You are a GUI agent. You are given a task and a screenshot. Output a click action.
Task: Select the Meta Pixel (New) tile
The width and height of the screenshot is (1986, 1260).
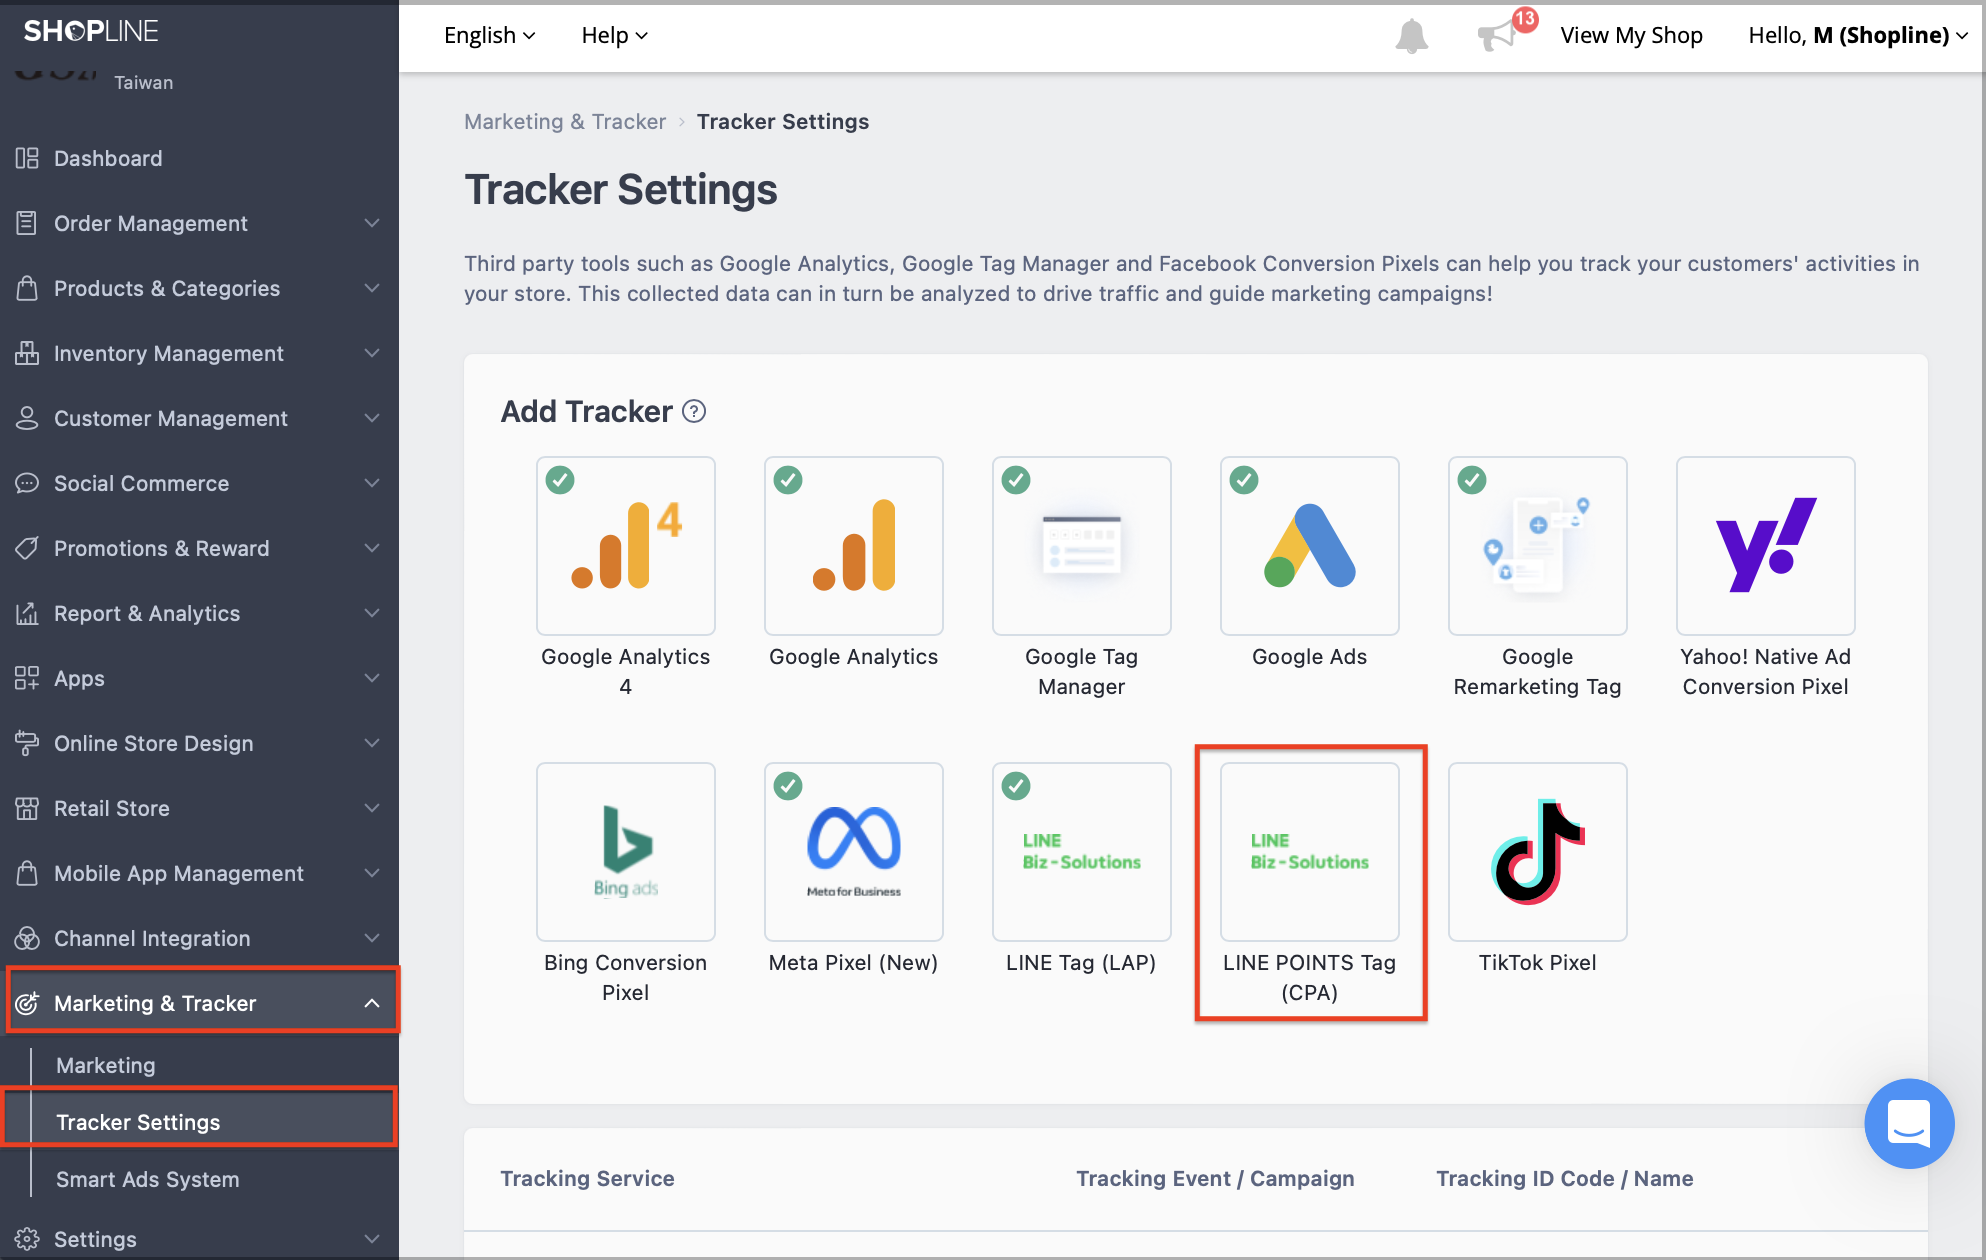(x=854, y=852)
